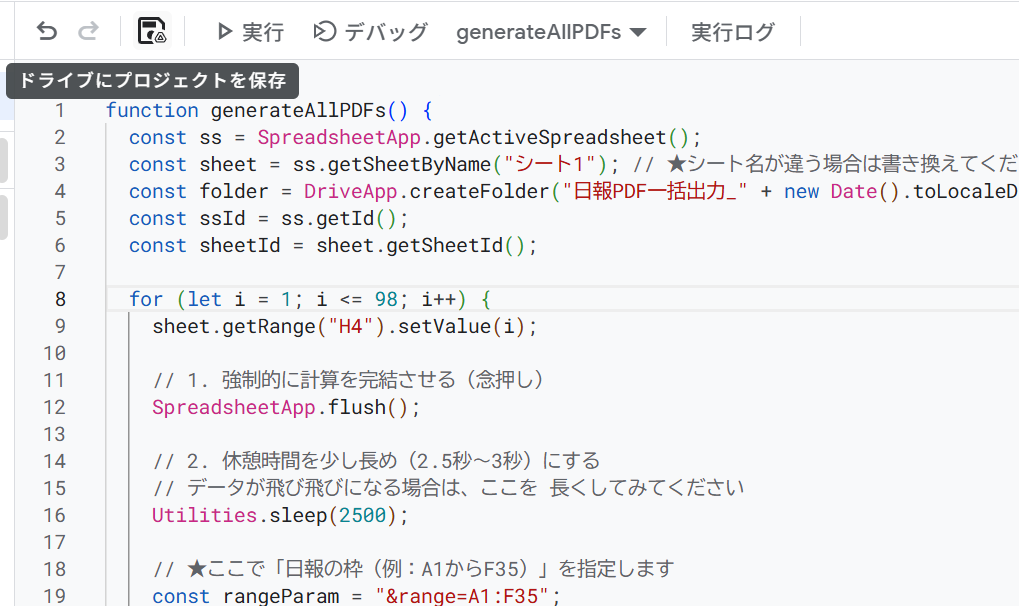Click the "&range=A1:F35" string value

tap(462, 596)
